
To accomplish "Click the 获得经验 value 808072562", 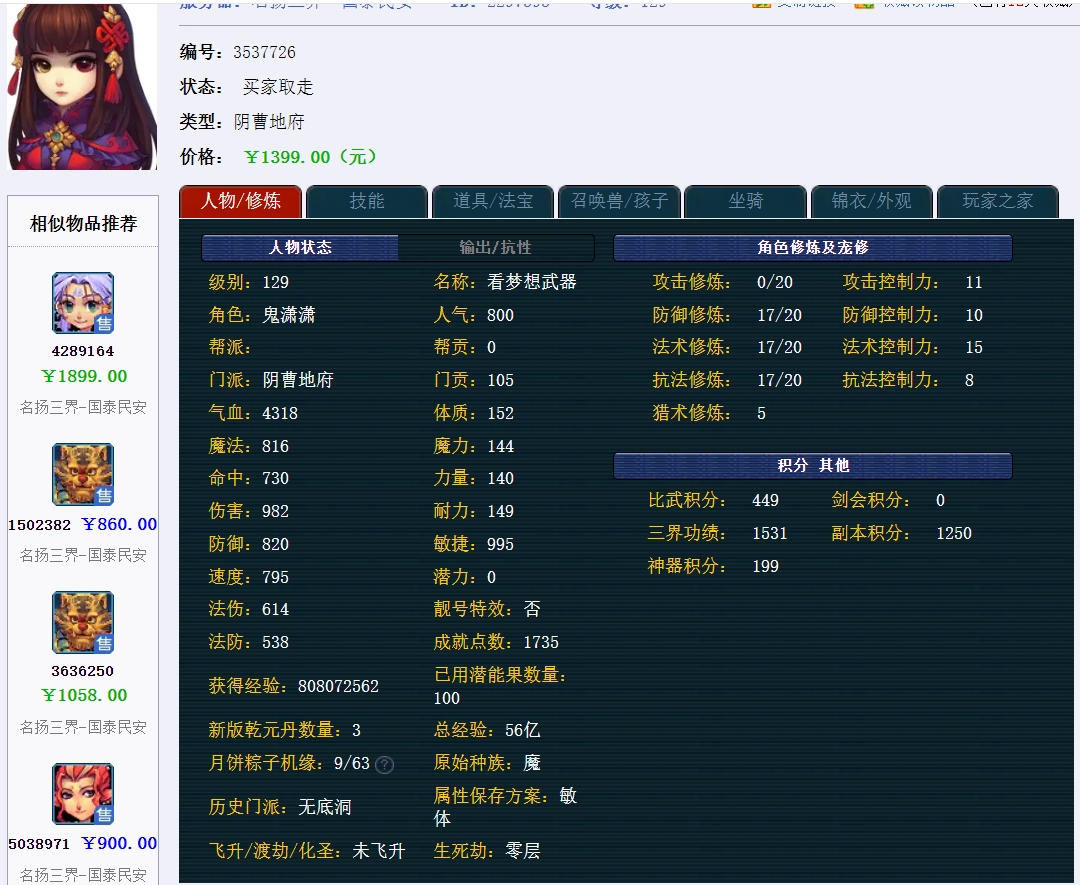I will pos(338,686).
